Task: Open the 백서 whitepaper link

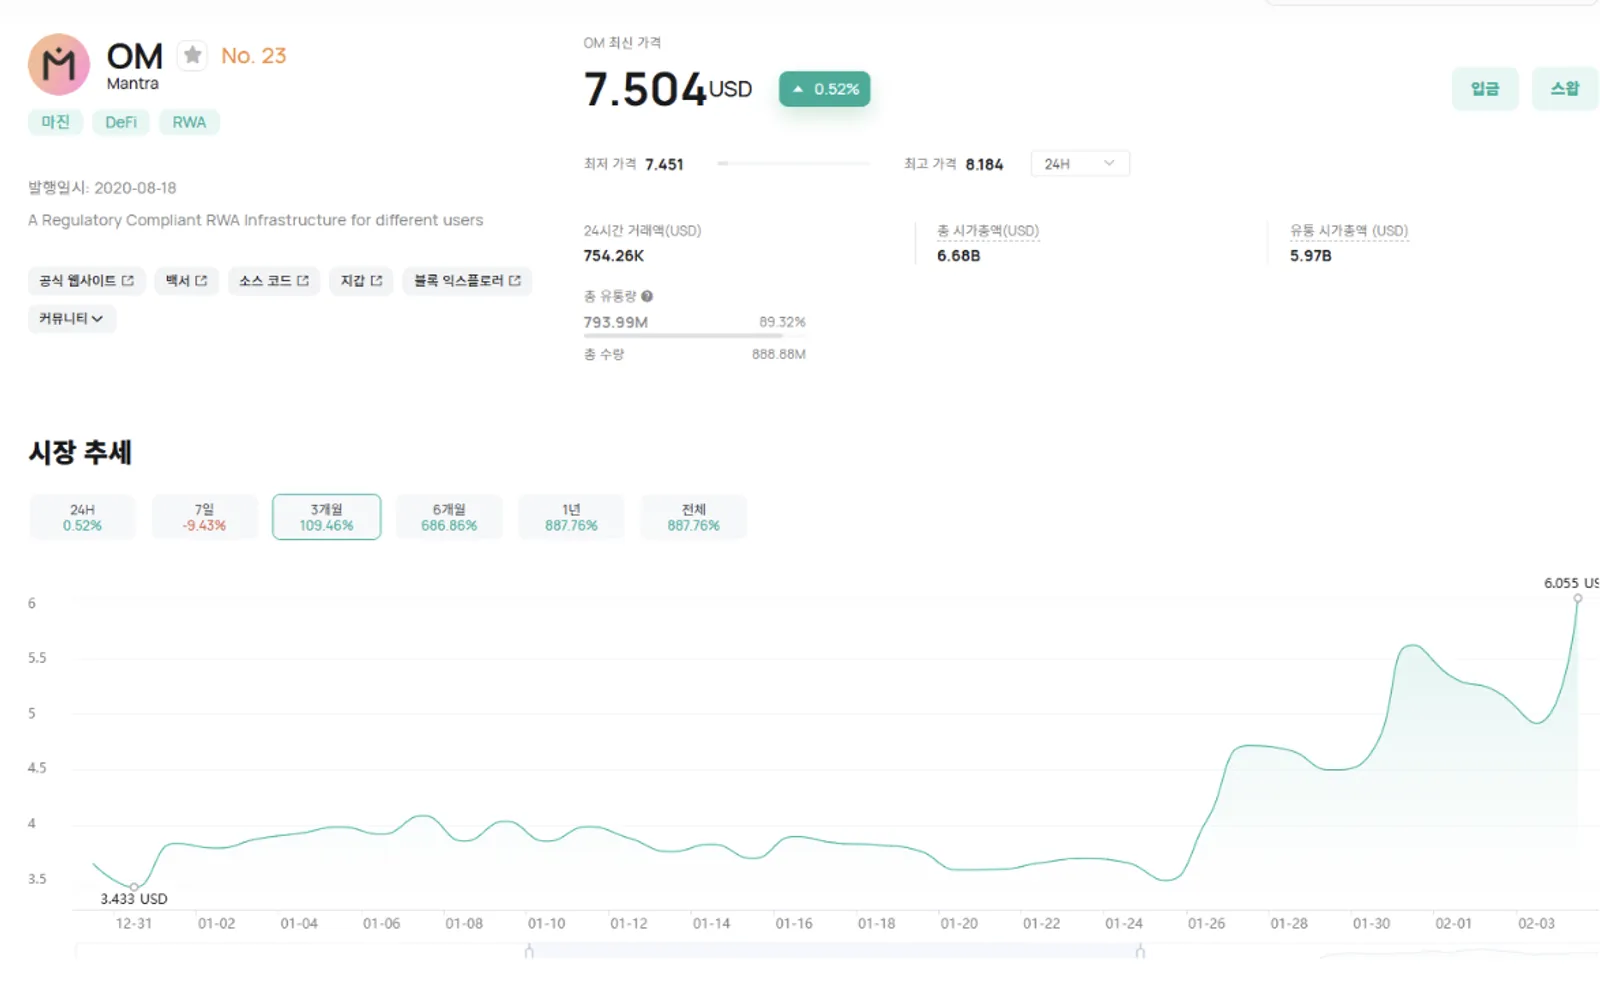Action: [186, 281]
